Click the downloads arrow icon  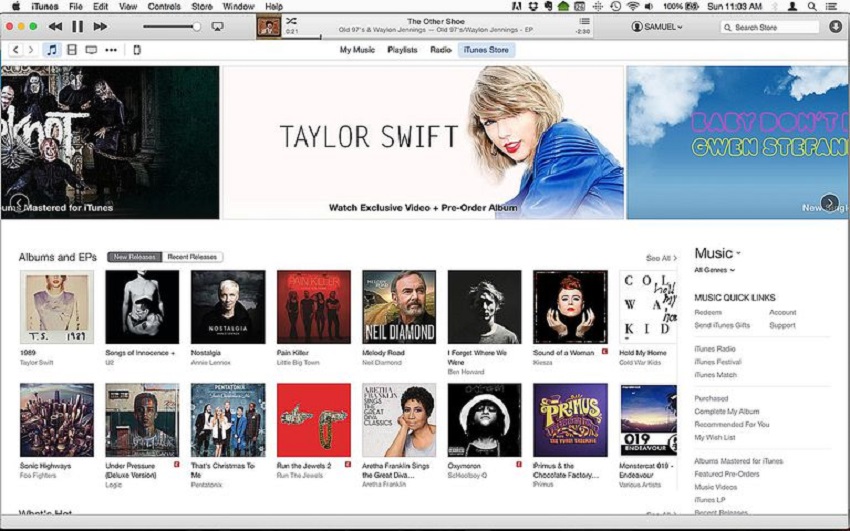[x=835, y=27]
